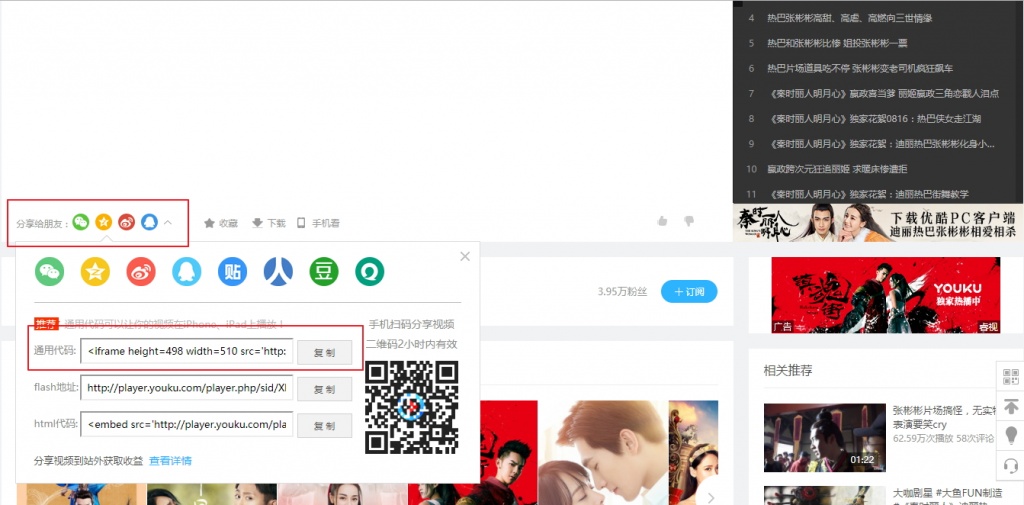Viewport: 1024px width, 505px height.
Task: Click the QR code icon in side toolbar
Action: pyautogui.click(x=1011, y=376)
